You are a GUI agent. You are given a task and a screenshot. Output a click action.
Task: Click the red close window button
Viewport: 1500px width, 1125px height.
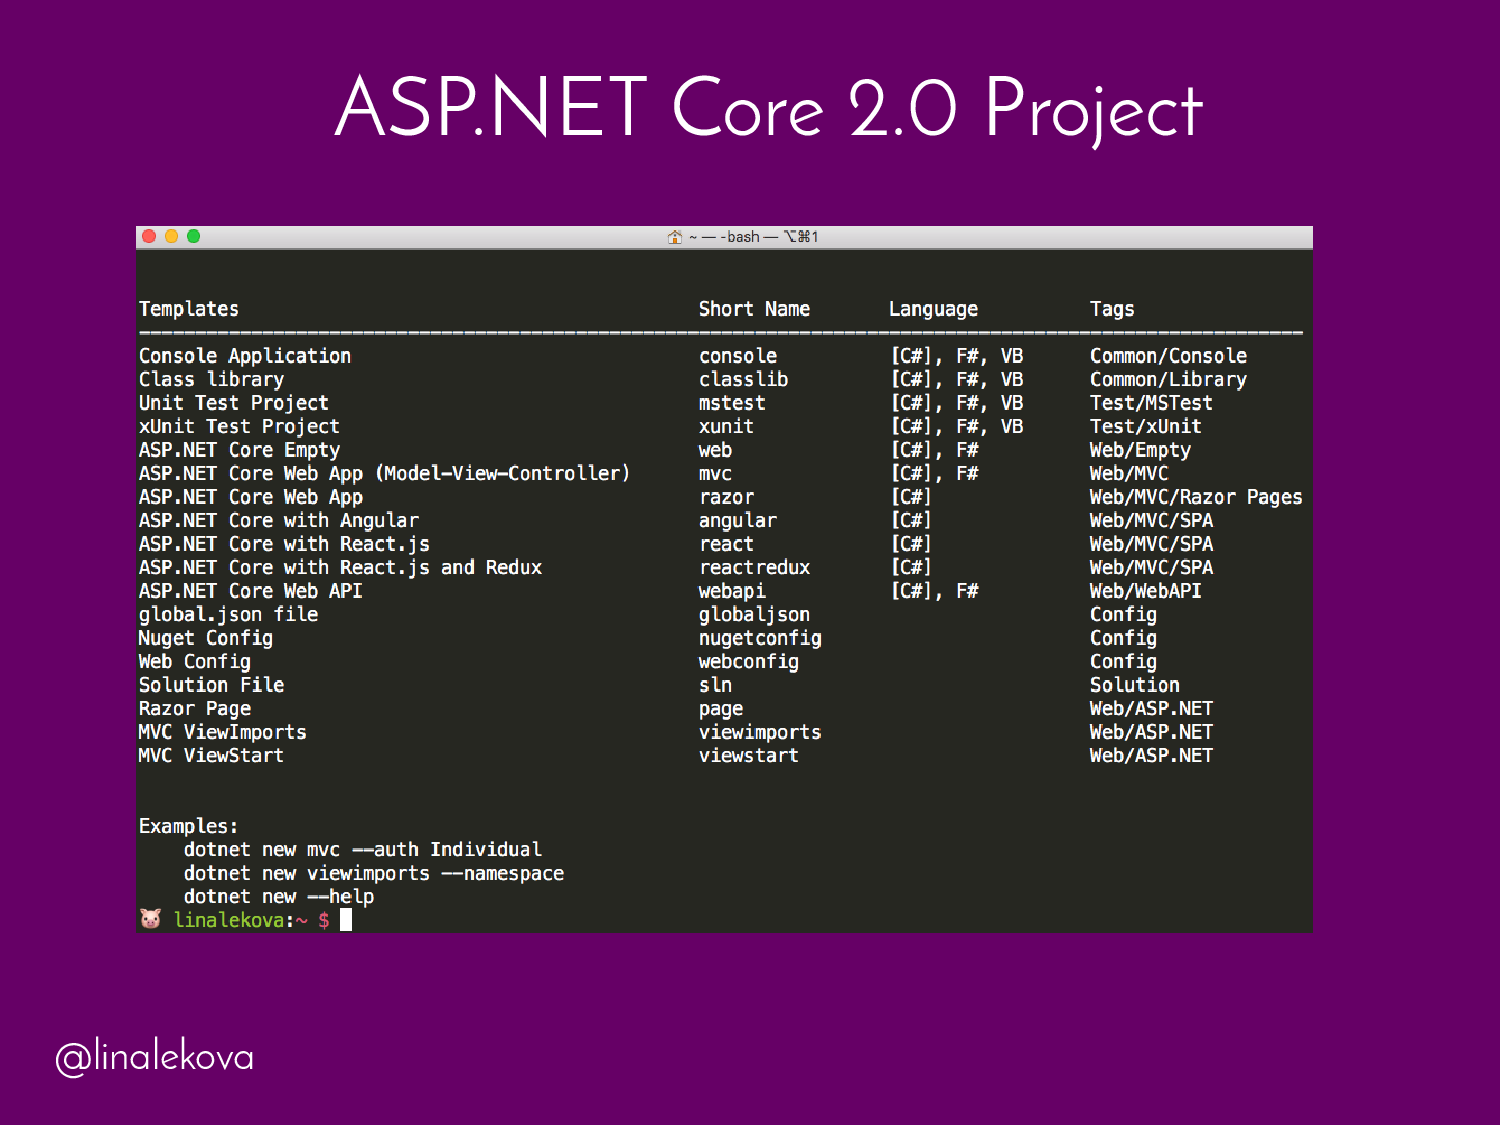coord(149,236)
